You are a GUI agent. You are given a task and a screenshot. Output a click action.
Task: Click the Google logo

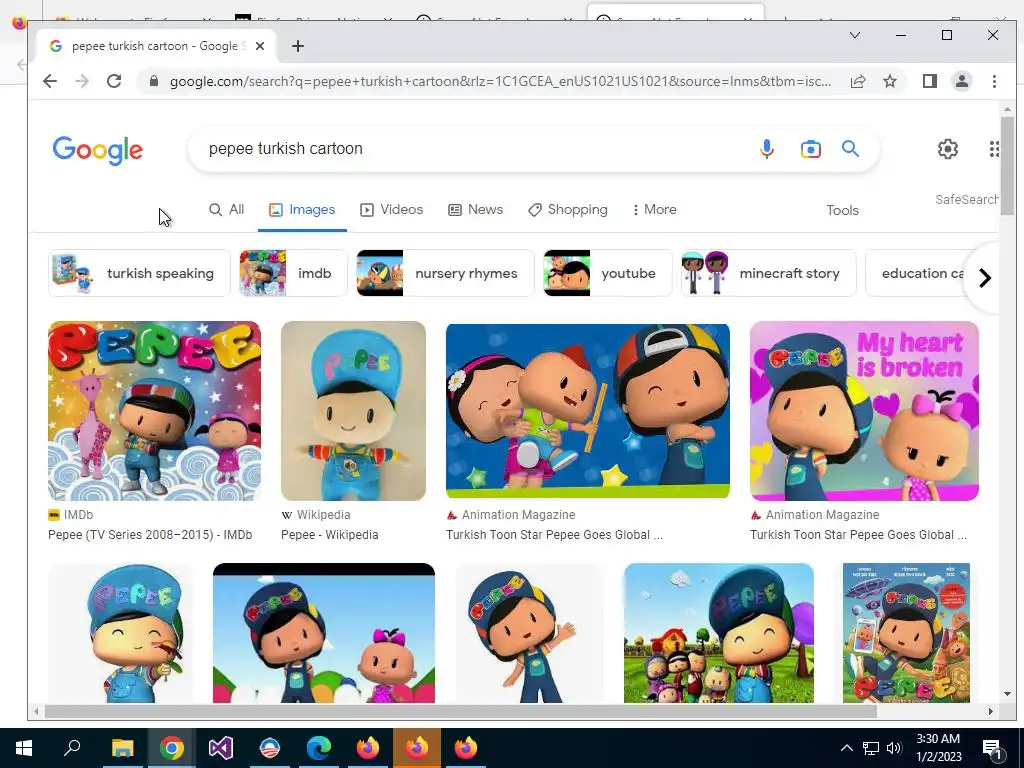[x=97, y=150]
